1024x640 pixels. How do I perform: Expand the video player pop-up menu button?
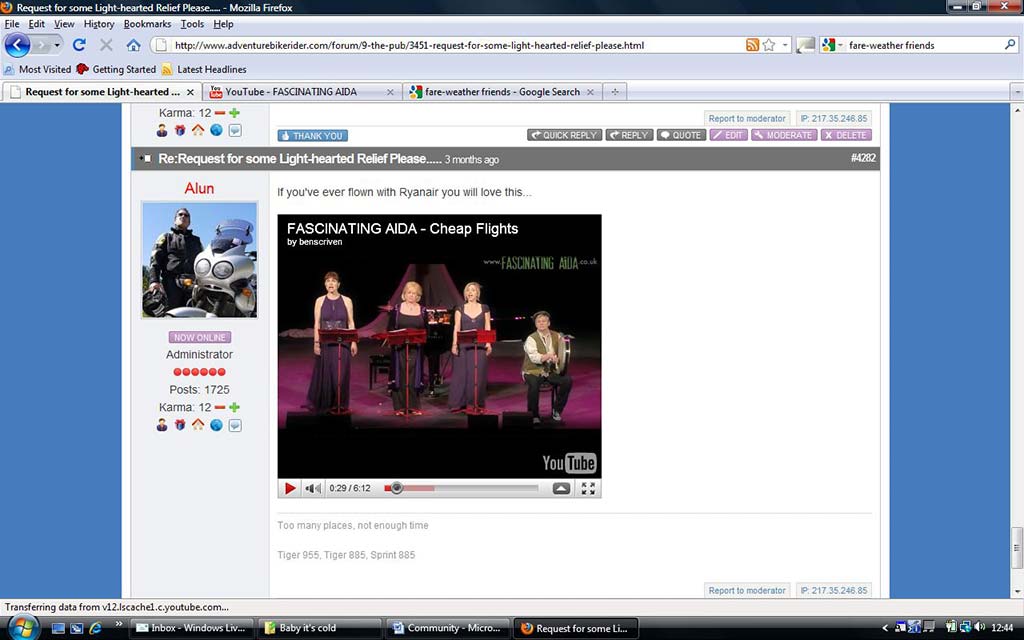point(561,488)
